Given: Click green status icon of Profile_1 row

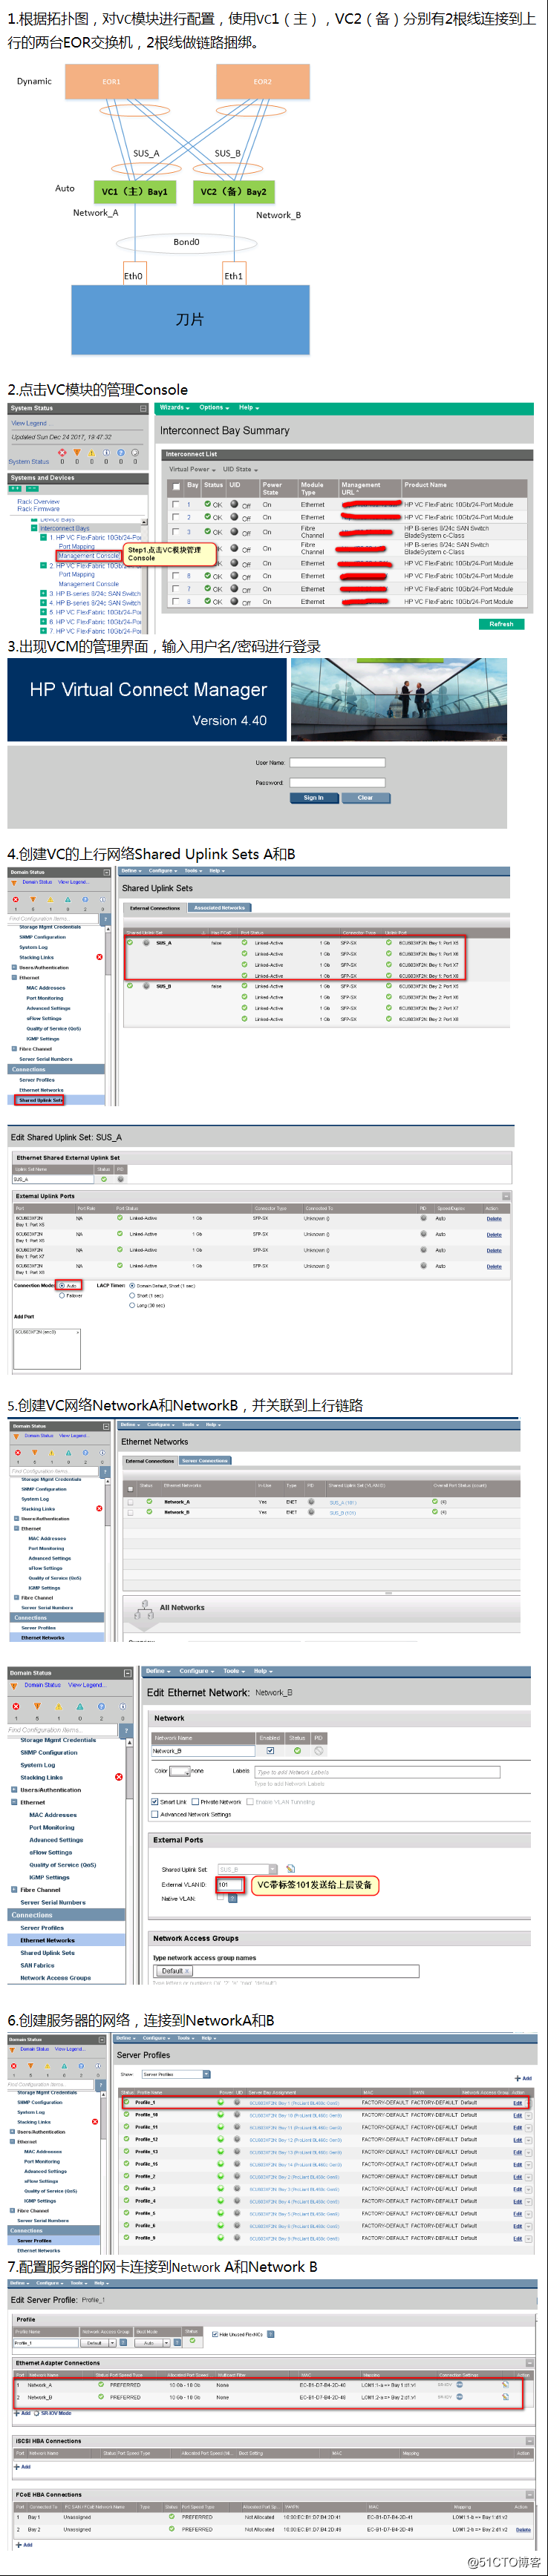Looking at the screenshot, I should coord(127,2102).
